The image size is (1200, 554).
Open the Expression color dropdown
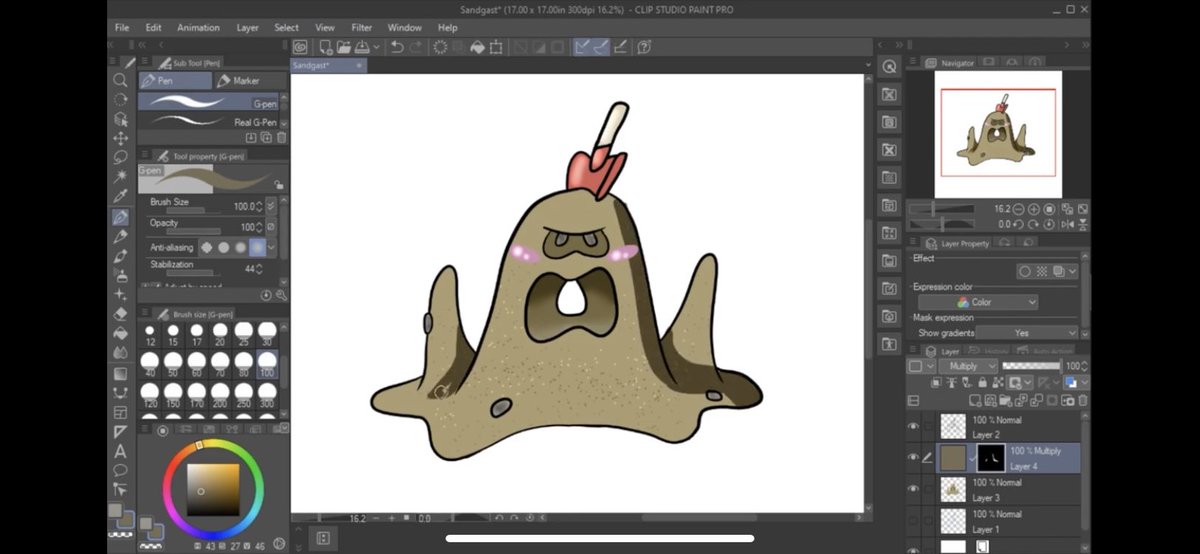(978, 302)
